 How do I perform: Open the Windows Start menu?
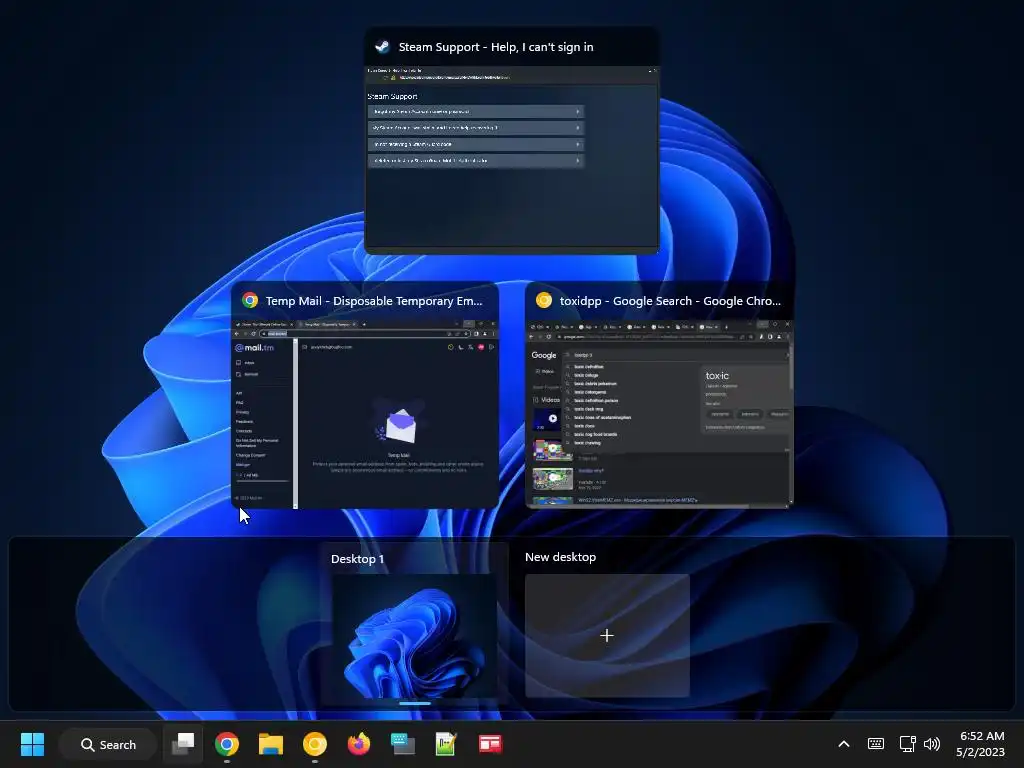(32, 744)
